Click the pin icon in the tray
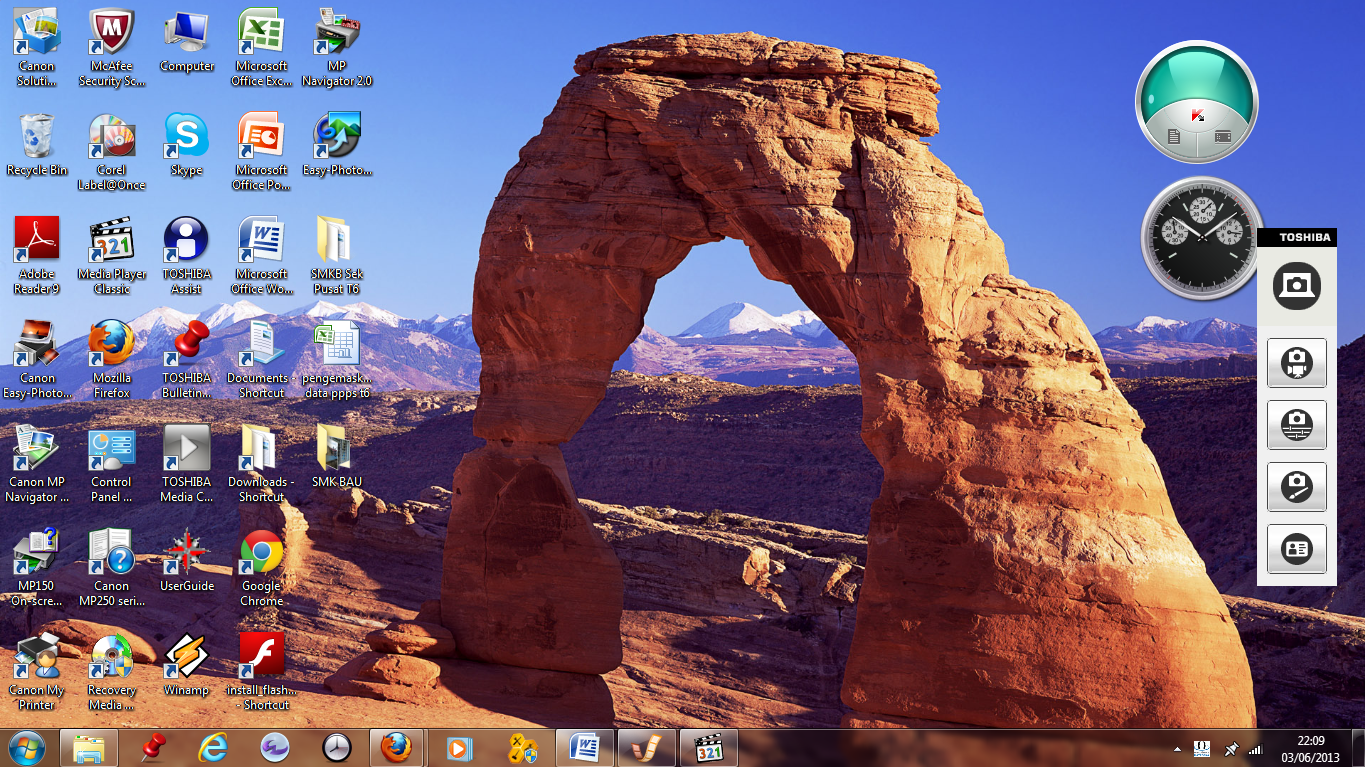Viewport: 1365px width, 767px height. pyautogui.click(x=1231, y=748)
